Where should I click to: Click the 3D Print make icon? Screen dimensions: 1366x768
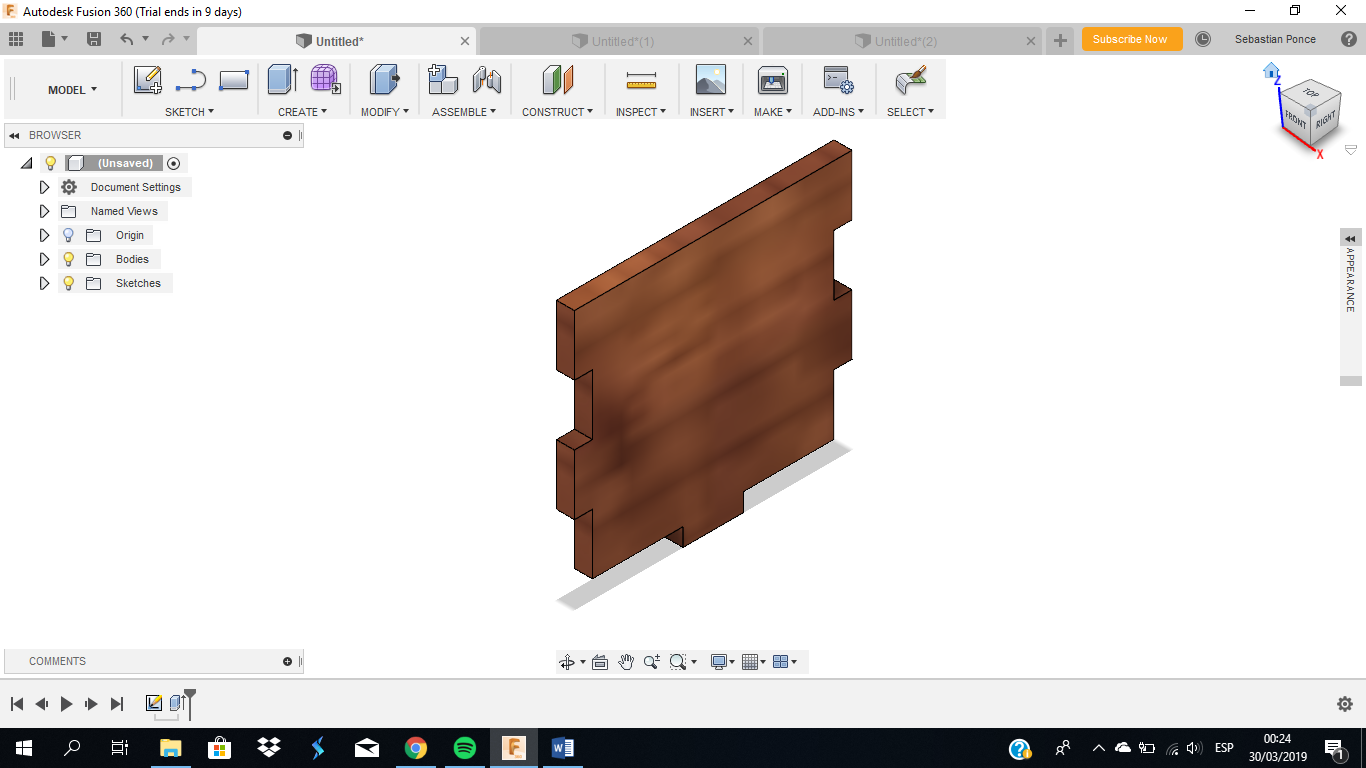coord(772,80)
